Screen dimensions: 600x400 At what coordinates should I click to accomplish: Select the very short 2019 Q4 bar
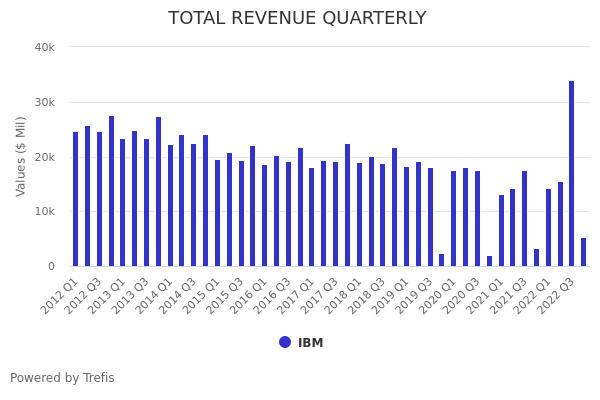441,260
